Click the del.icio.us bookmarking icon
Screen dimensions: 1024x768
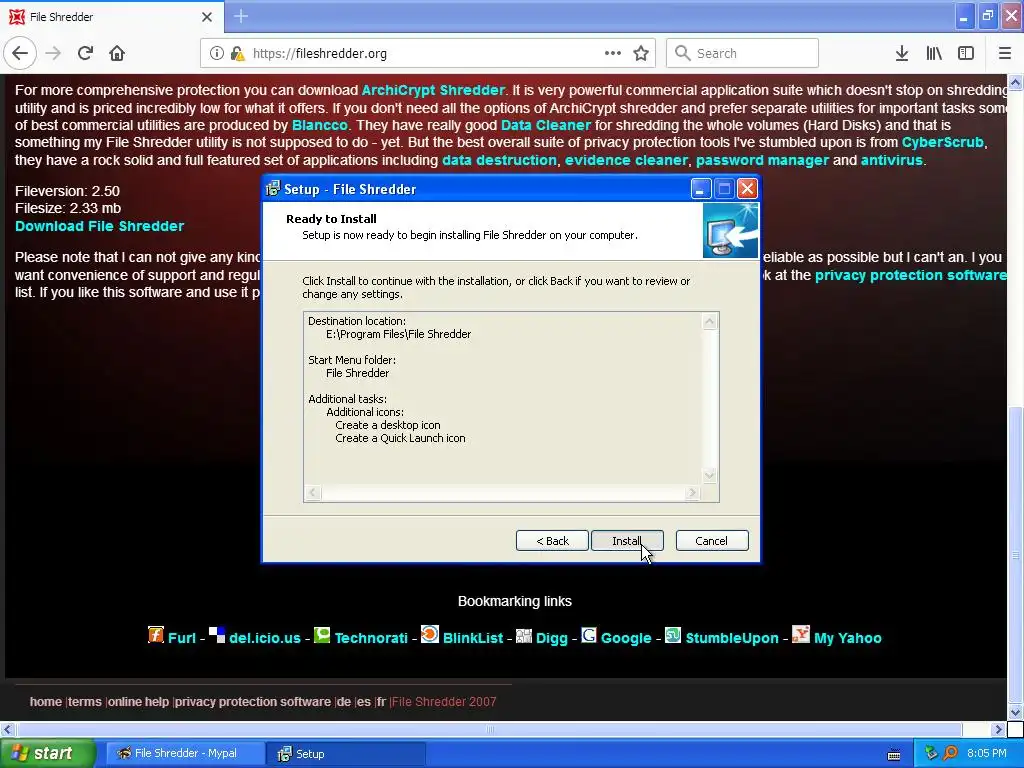[x=217, y=635]
